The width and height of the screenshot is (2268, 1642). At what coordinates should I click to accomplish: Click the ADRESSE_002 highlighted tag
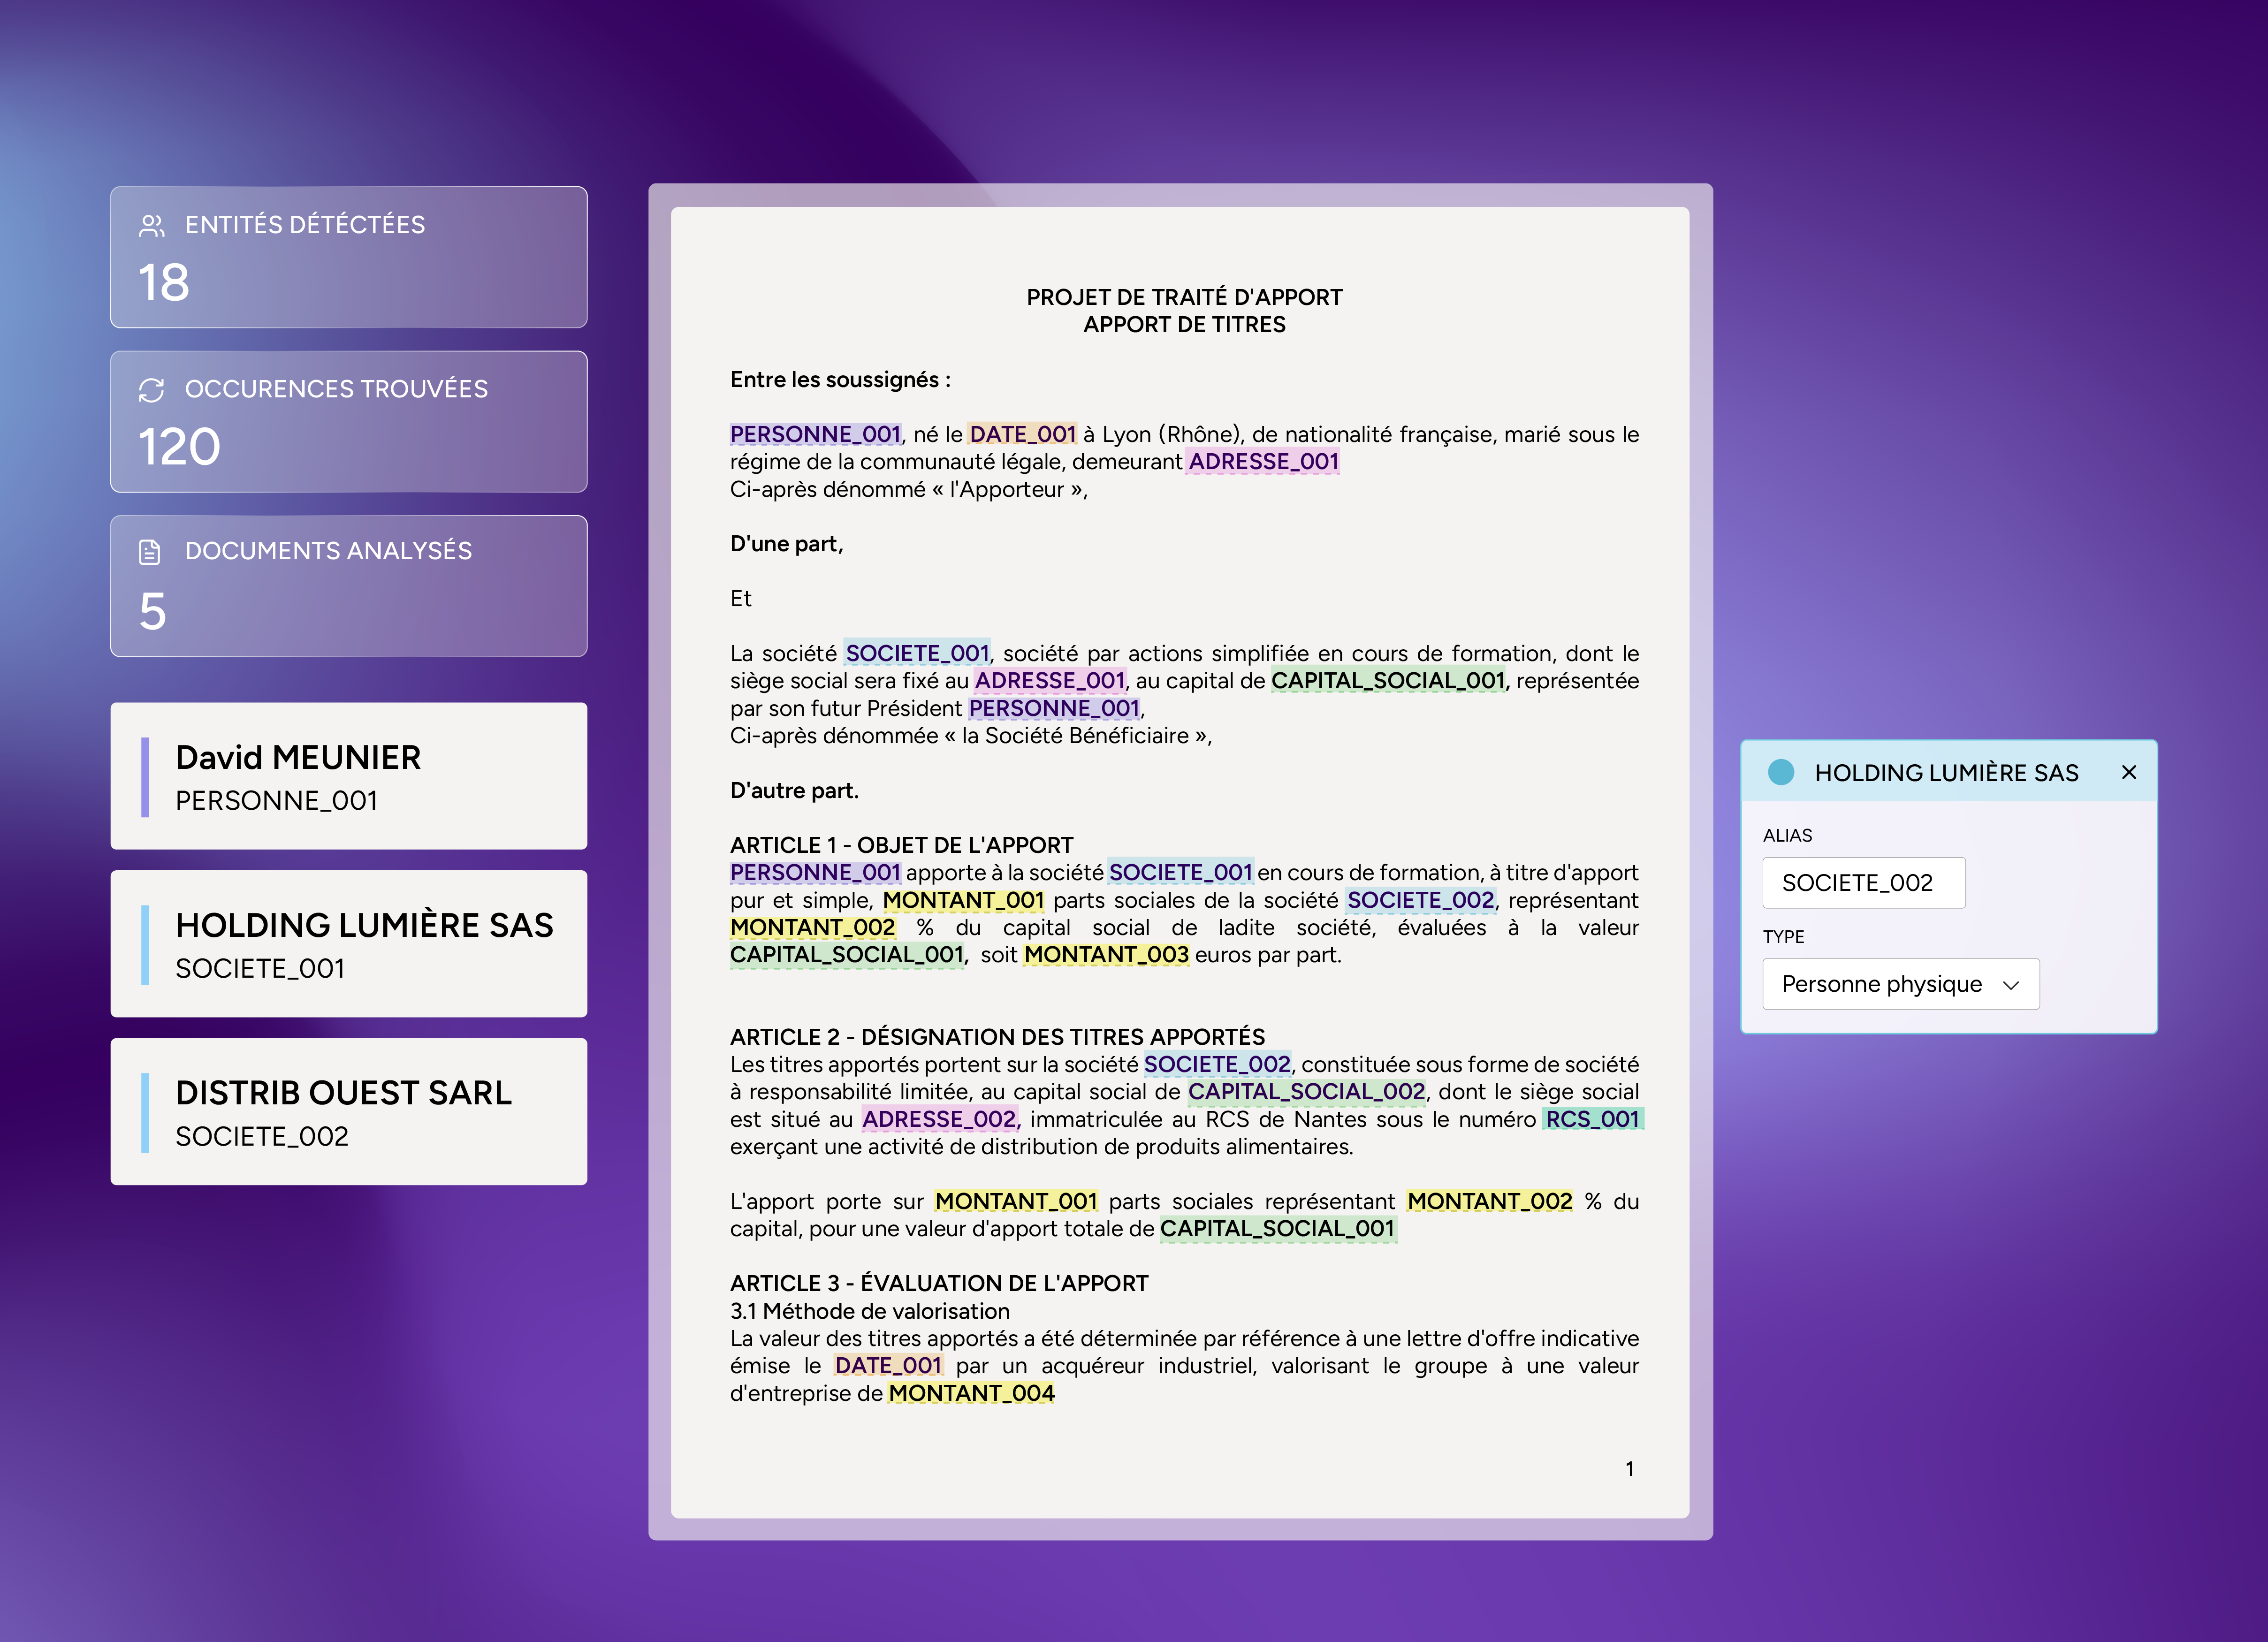coord(939,1119)
